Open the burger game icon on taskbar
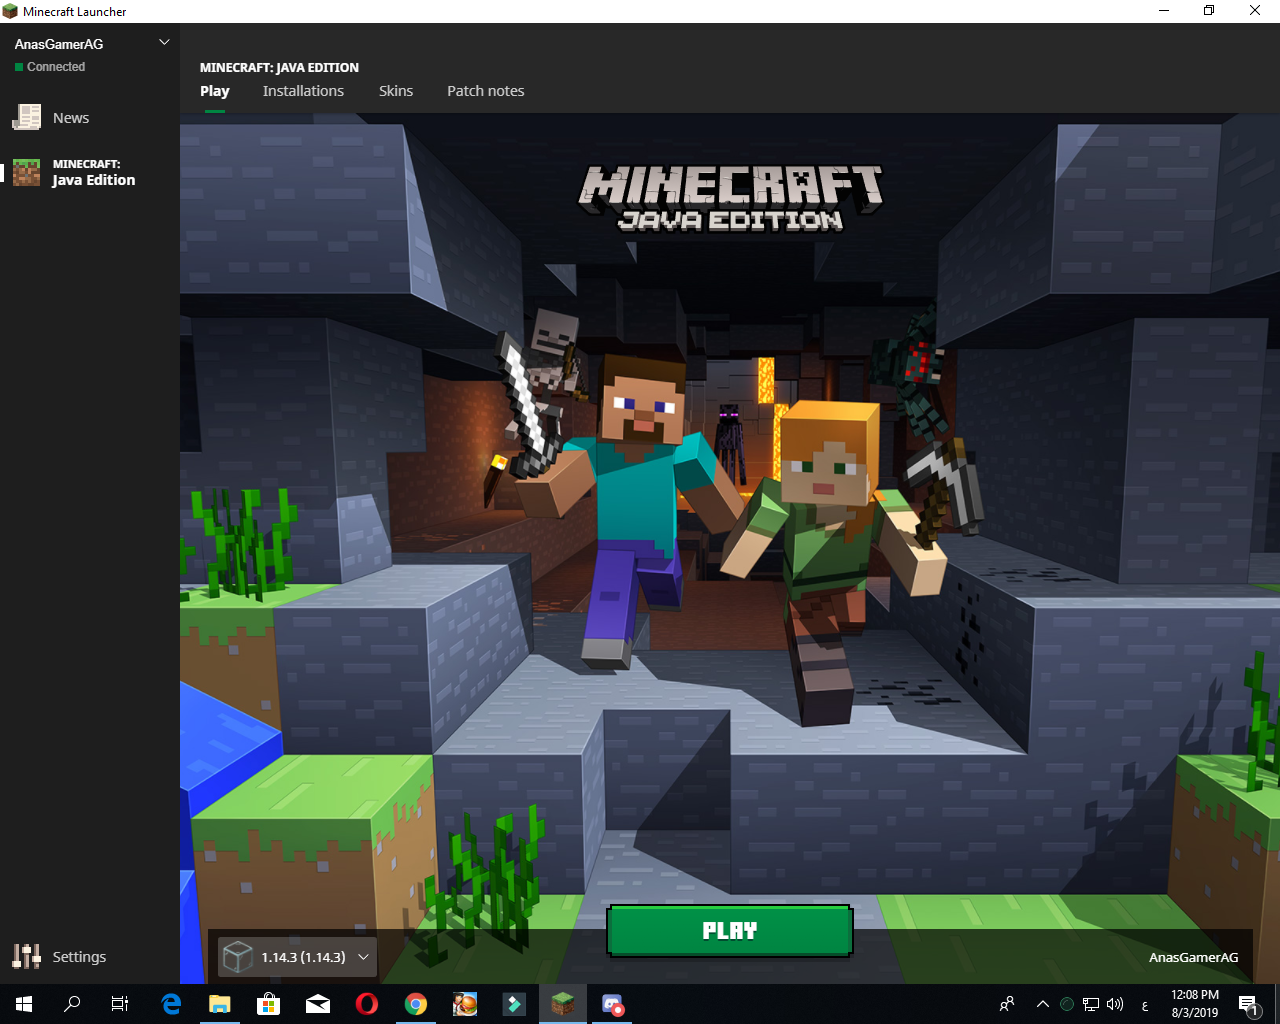This screenshot has width=1280, height=1024. (465, 1004)
